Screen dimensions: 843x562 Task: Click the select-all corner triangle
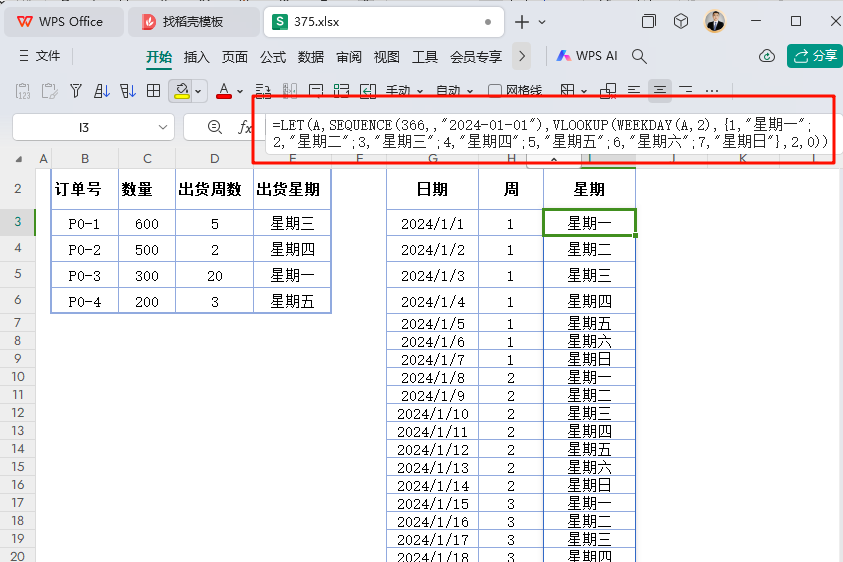[19, 159]
